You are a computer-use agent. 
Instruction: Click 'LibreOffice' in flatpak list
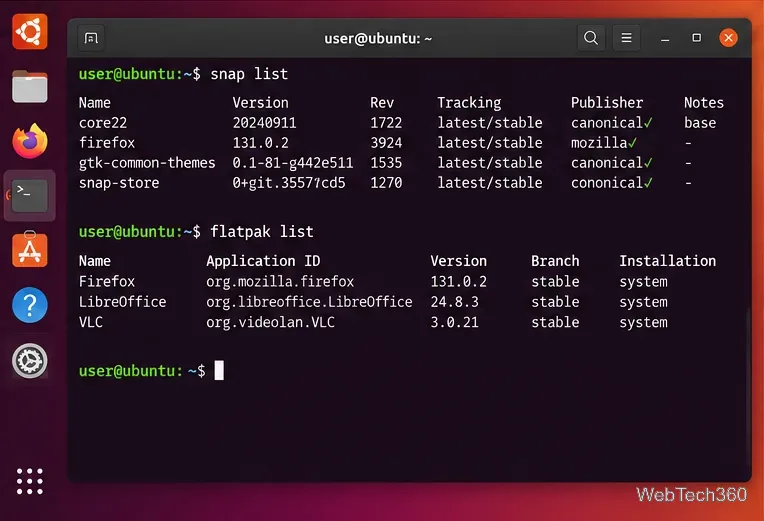pyautogui.click(x=123, y=302)
